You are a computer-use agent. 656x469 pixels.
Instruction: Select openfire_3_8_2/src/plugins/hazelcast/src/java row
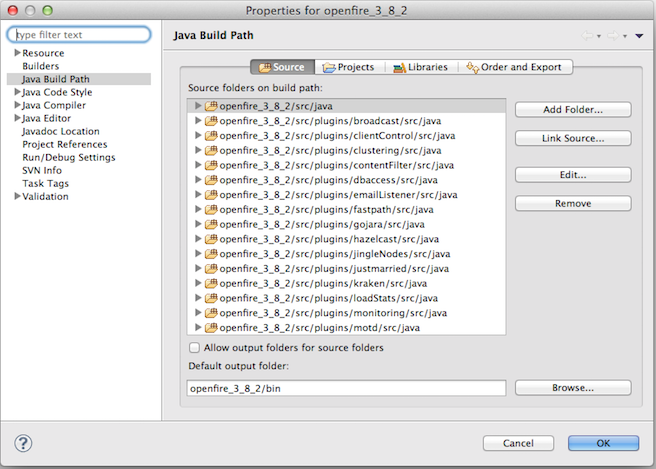pos(346,239)
